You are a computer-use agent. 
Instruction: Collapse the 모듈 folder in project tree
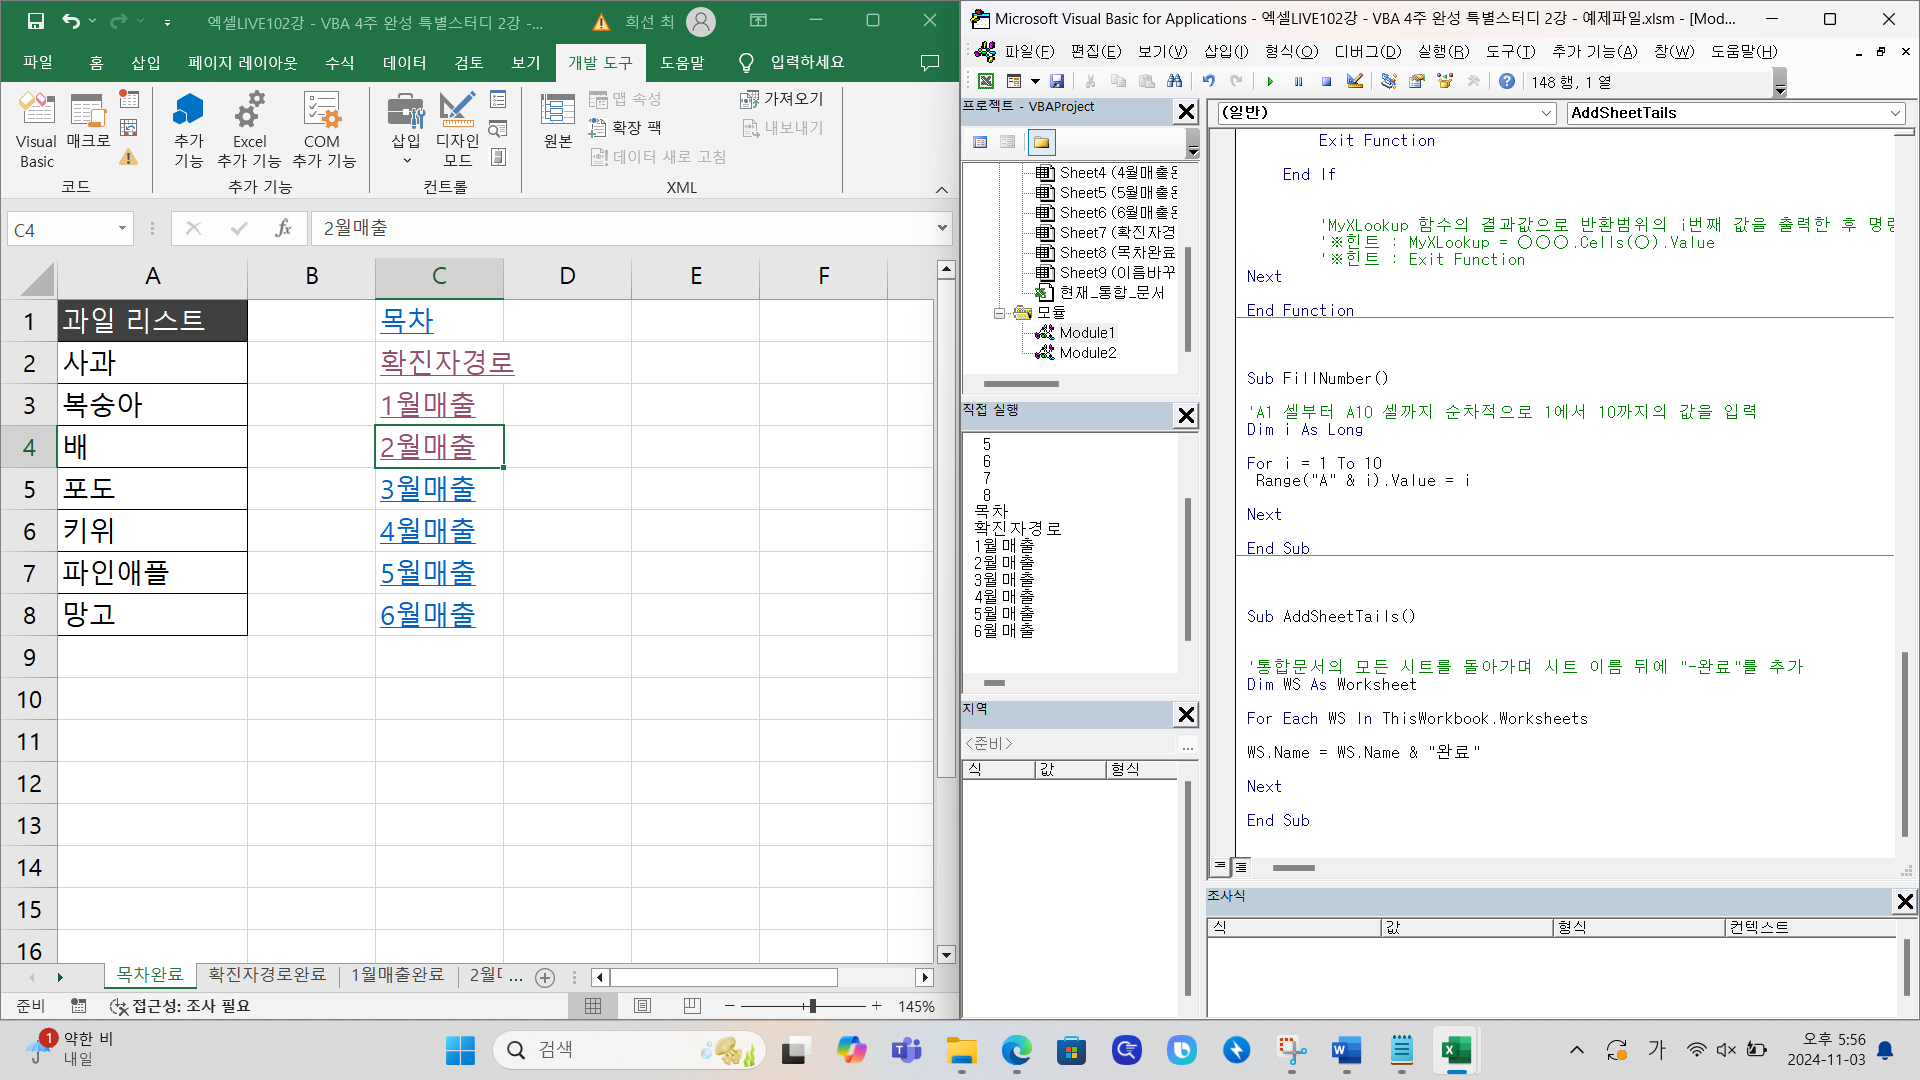pos(999,313)
